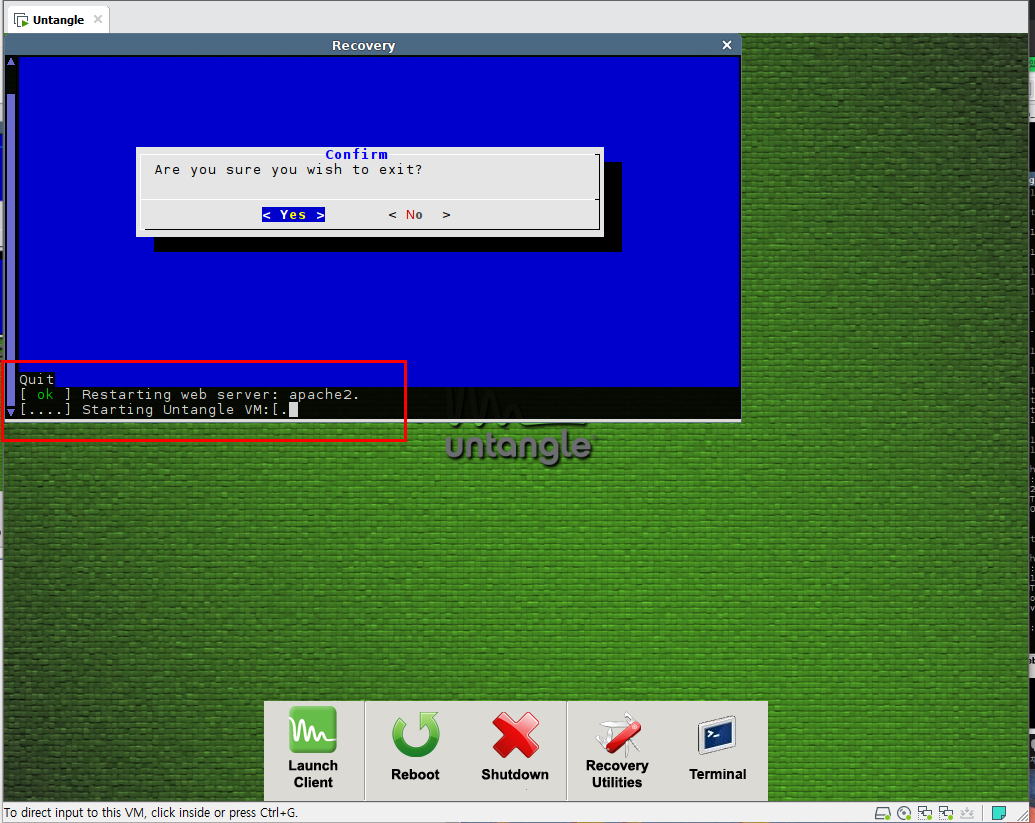Image resolution: width=1035 pixels, height=823 pixels.
Task: Click 'Restarting web server: apache2.' line
Action: pyautogui.click(x=189, y=395)
